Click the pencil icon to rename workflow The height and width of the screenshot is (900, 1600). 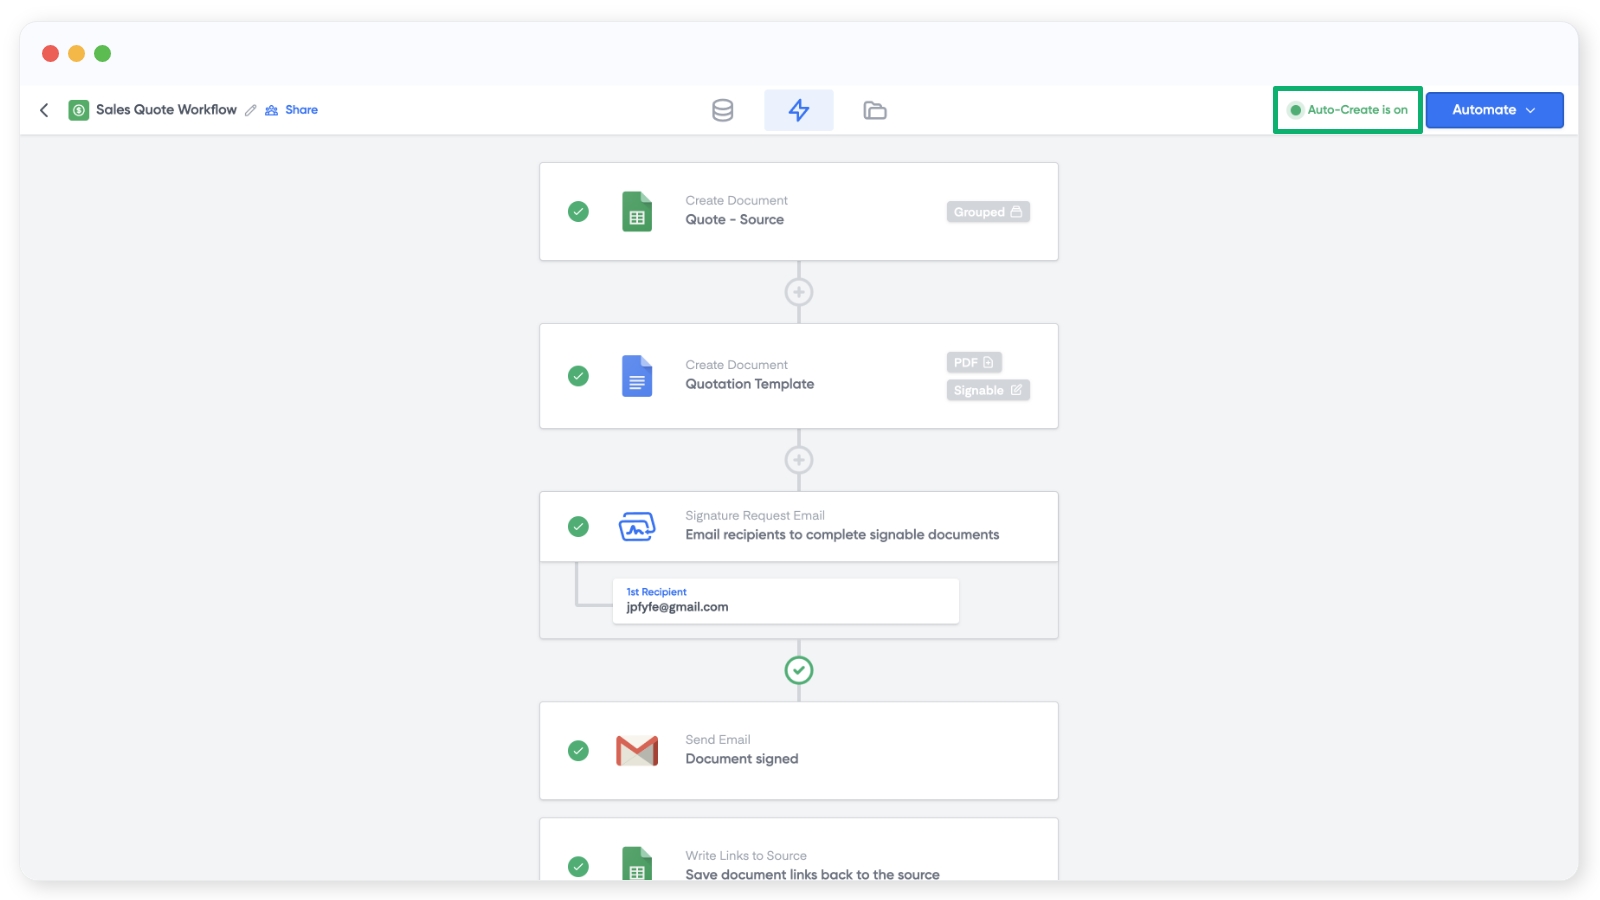pos(251,110)
